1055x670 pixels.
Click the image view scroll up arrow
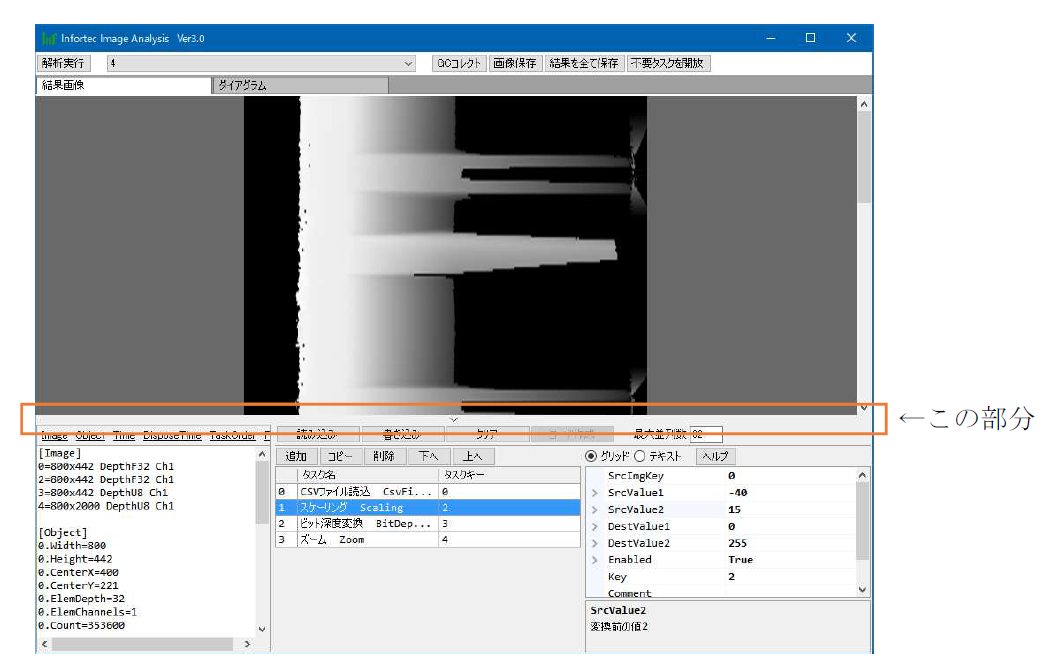pos(864,104)
